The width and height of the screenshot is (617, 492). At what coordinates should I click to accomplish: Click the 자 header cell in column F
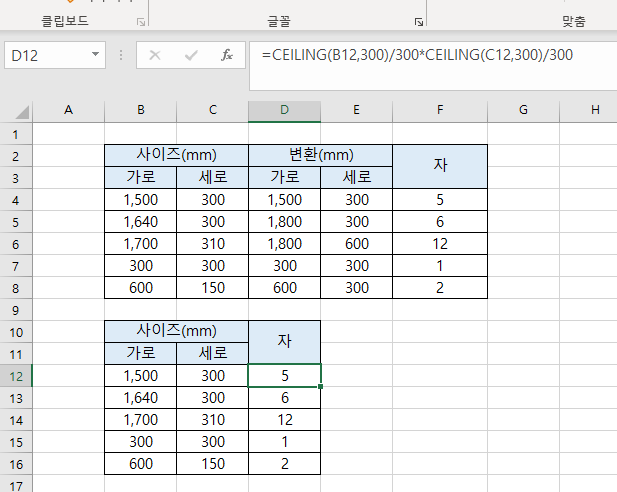click(440, 166)
